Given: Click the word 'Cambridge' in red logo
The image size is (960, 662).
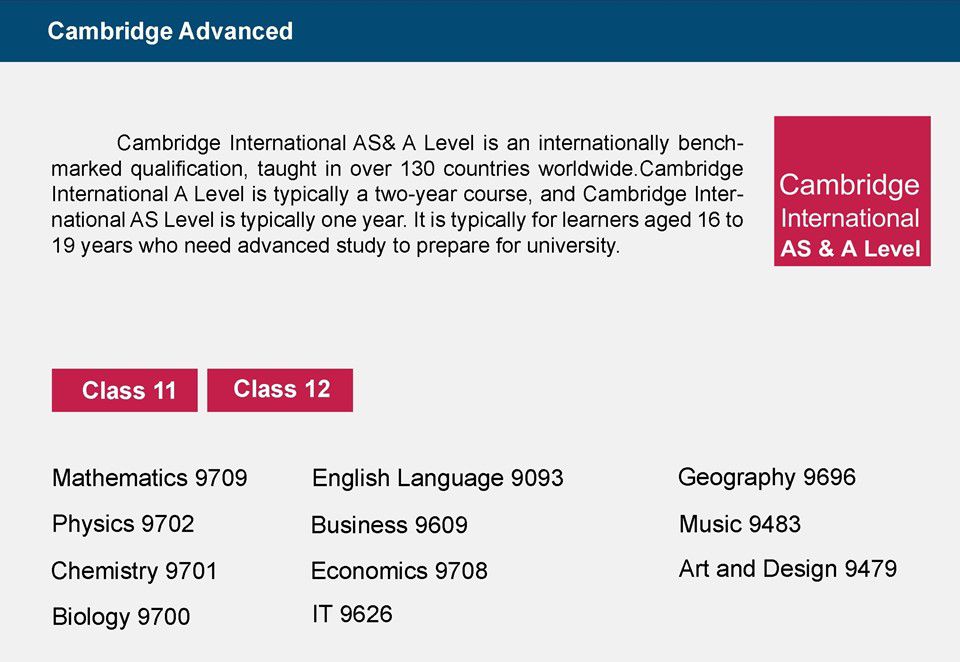Looking at the screenshot, I should tap(849, 185).
